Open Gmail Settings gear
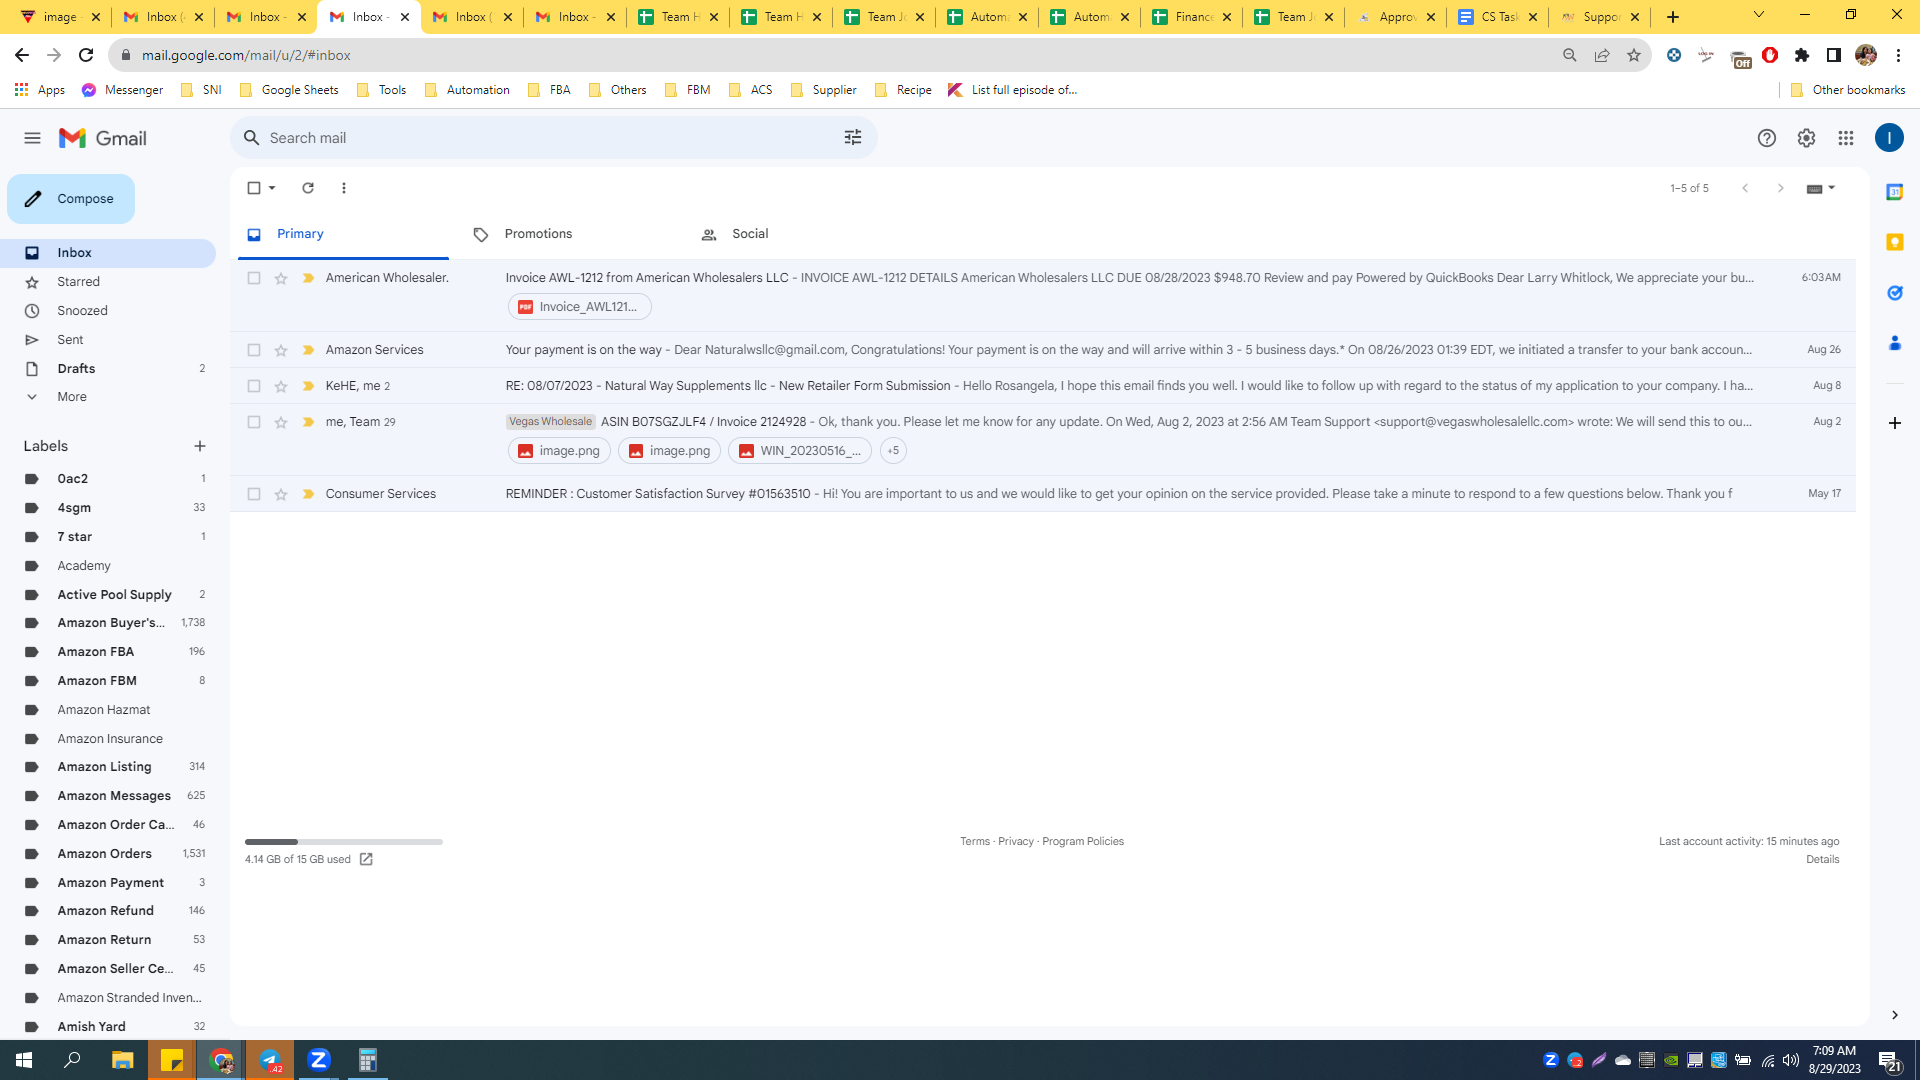 tap(1806, 138)
